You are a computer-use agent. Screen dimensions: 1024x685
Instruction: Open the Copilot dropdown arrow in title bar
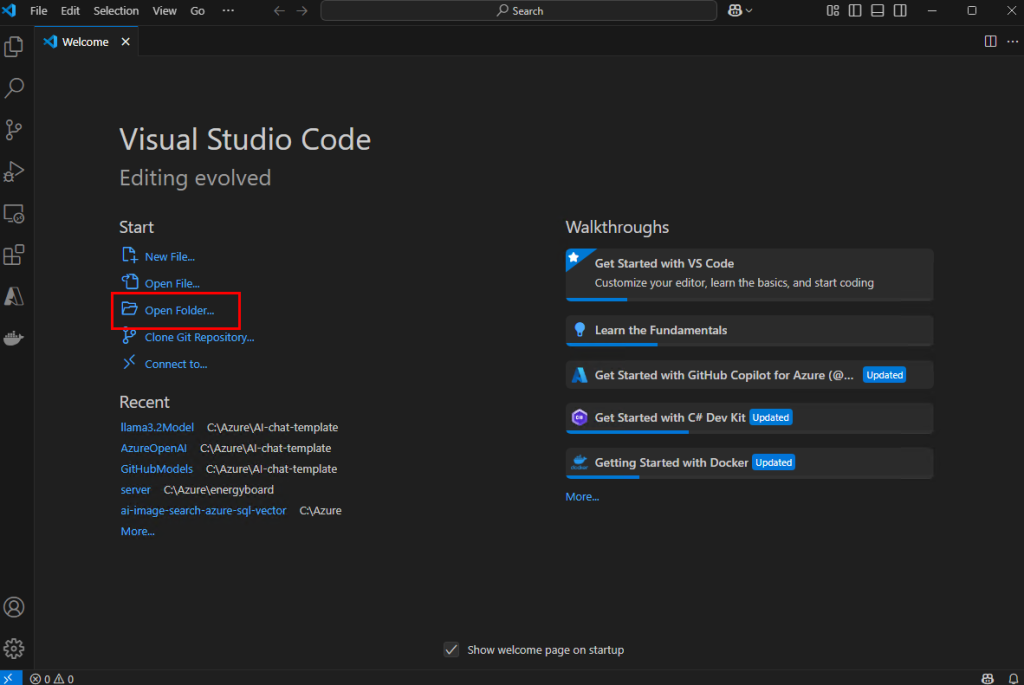tap(749, 10)
